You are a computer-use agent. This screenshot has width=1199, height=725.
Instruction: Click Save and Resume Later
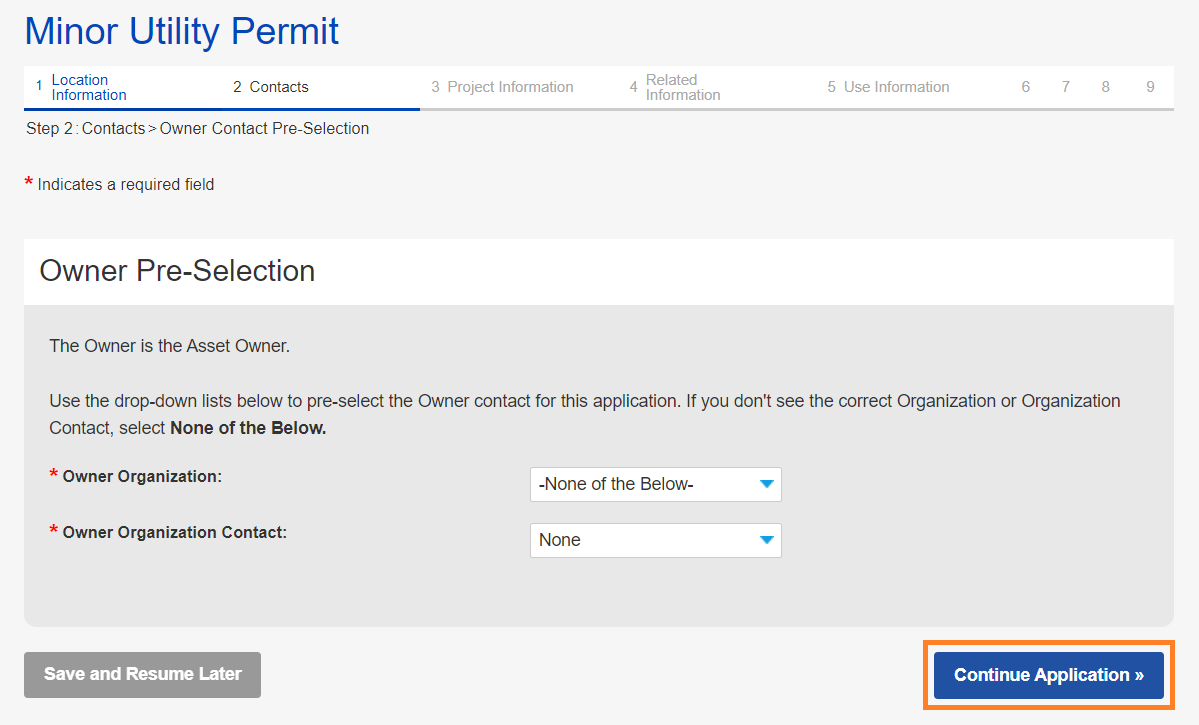coord(142,674)
